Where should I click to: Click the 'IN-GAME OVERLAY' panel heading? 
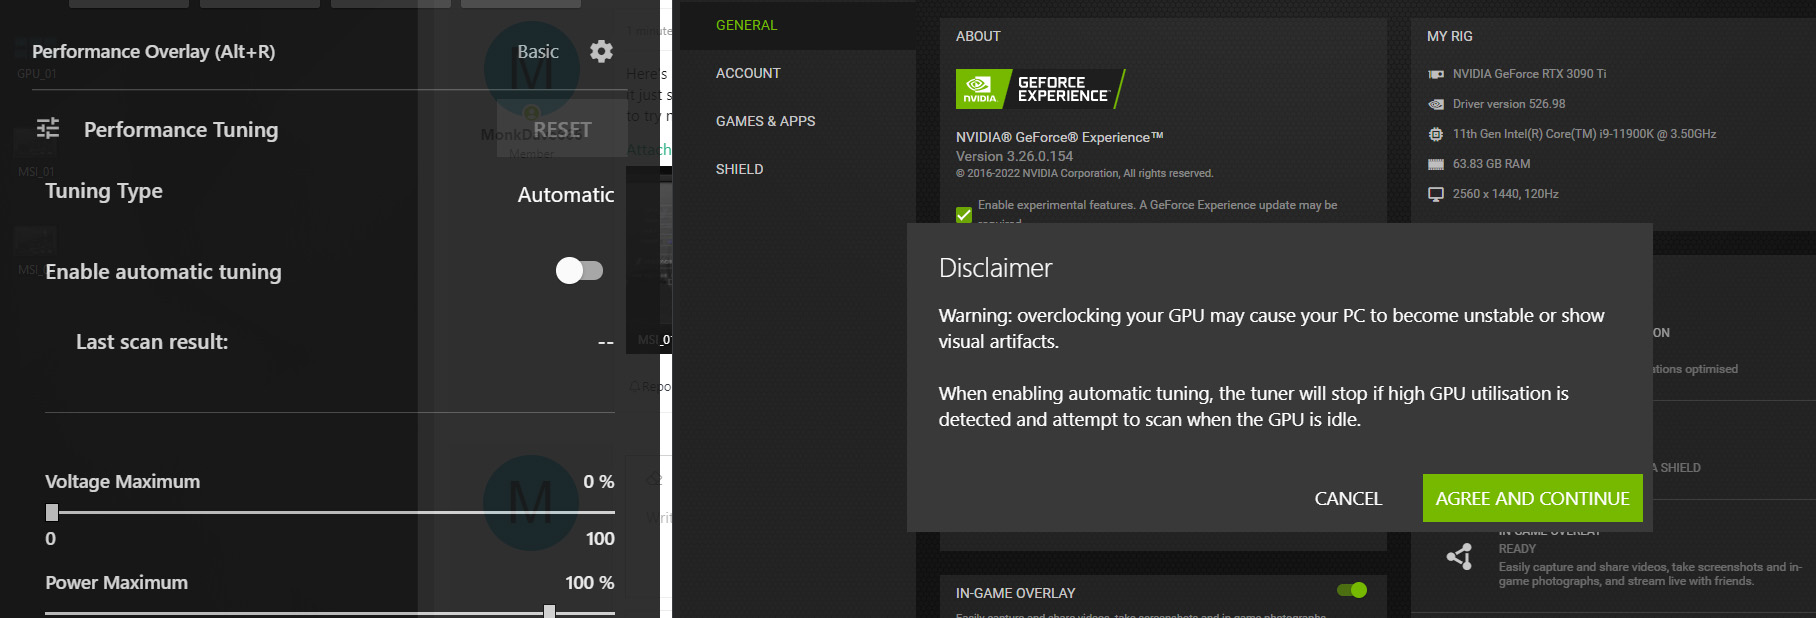1016,593
